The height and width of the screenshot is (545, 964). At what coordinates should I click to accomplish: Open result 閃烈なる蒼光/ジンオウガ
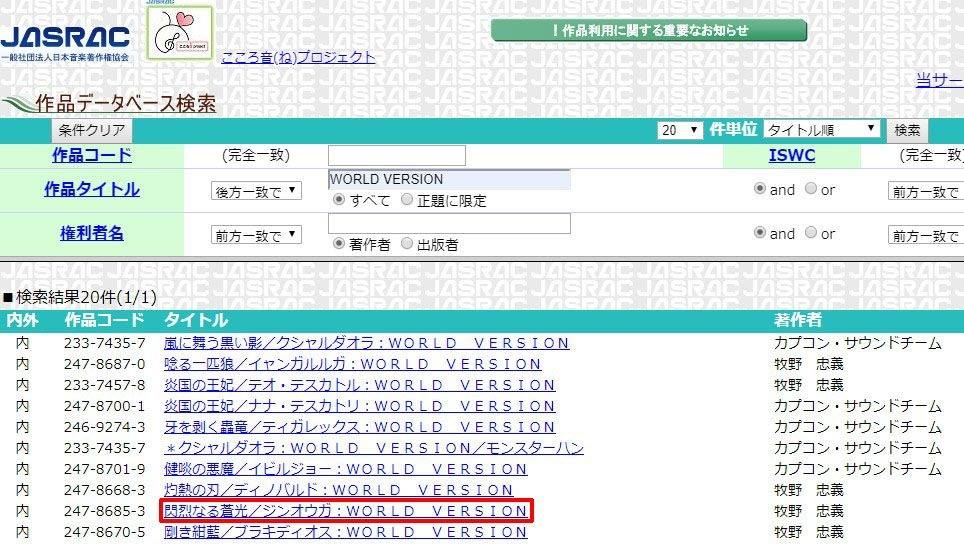click(x=346, y=511)
